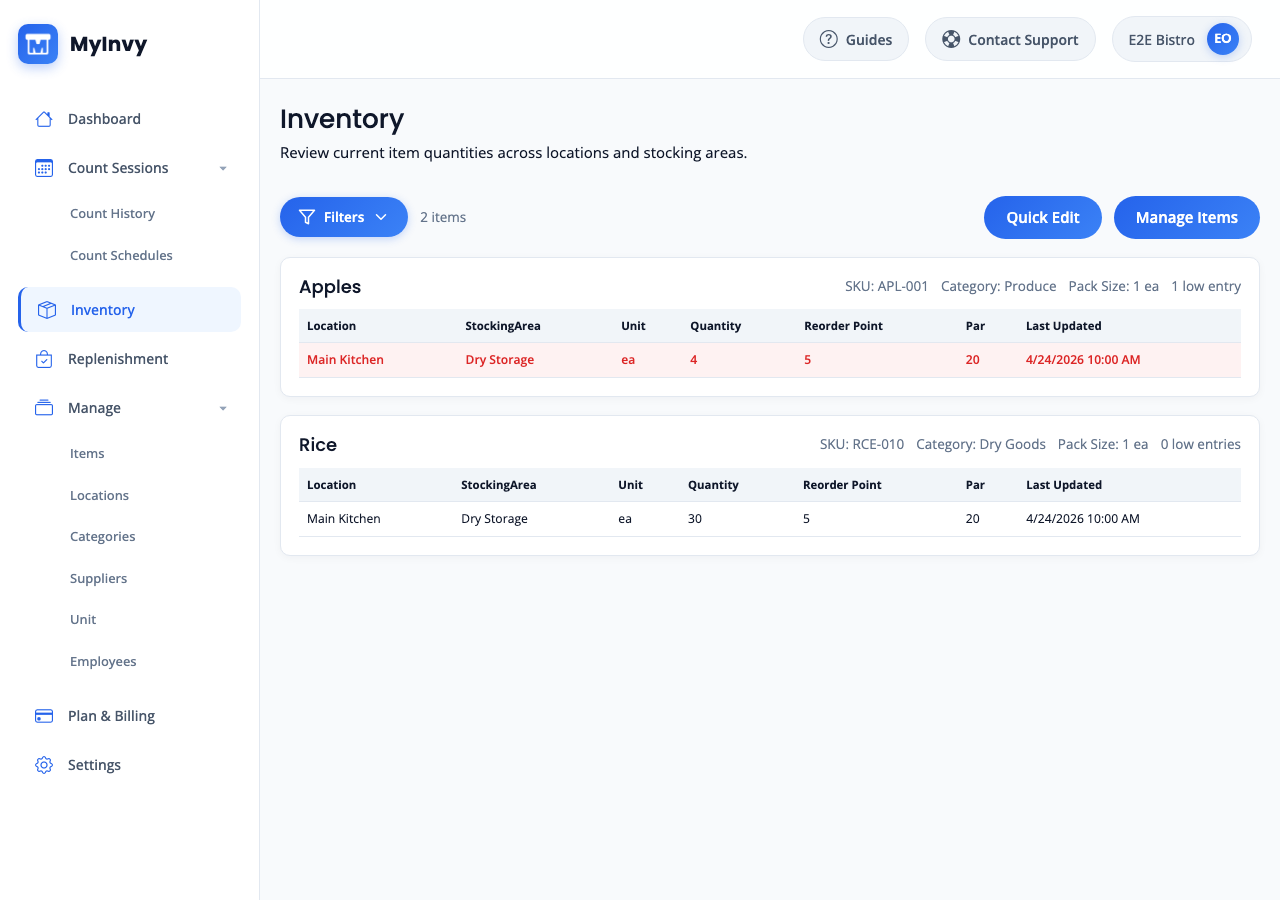
Task: Click Dry Storage in the Rice row
Action: point(494,519)
